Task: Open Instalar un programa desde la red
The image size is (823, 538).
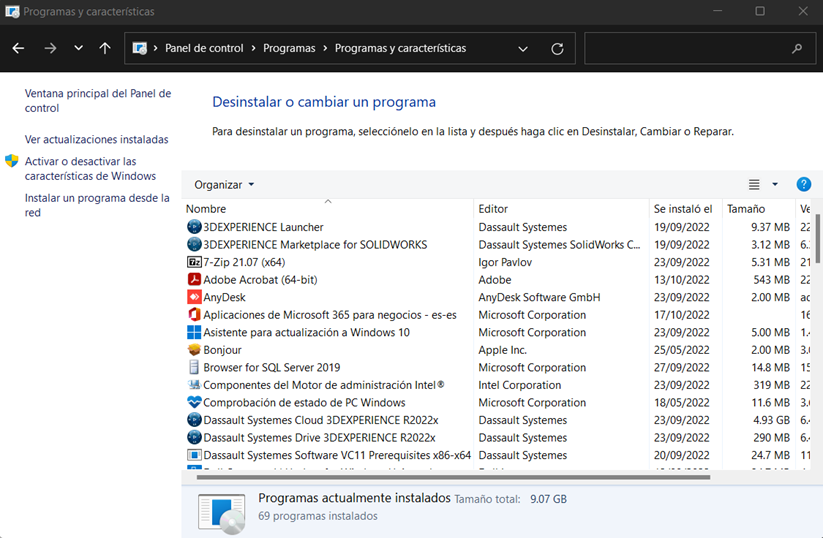Action: (97, 205)
